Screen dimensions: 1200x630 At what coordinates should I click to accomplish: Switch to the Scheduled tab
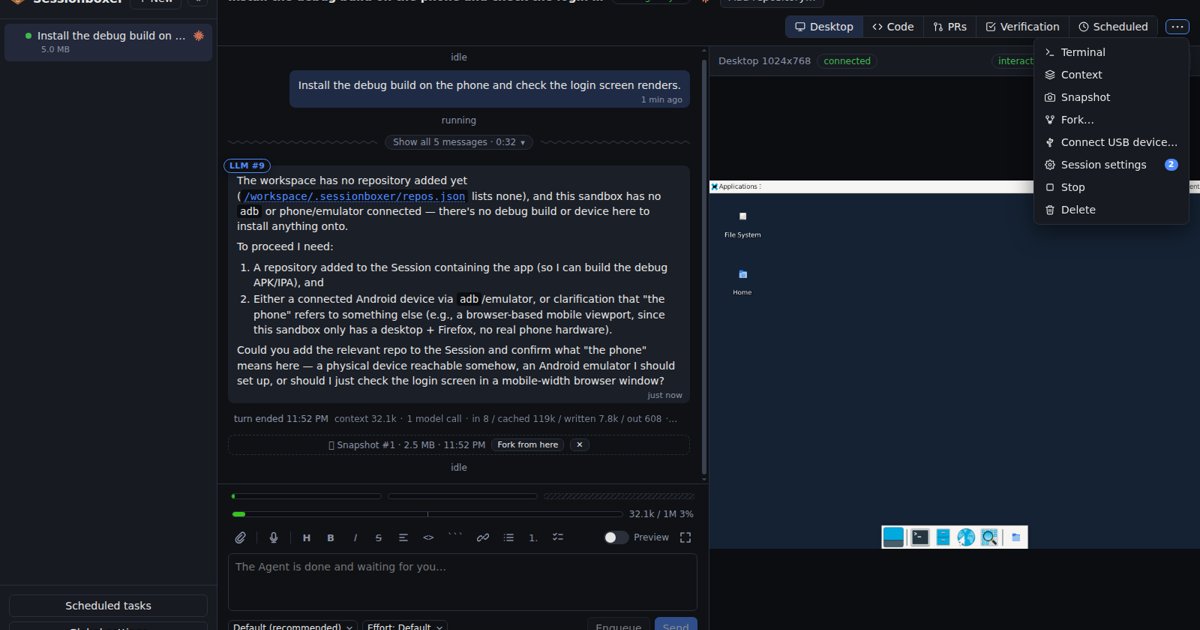point(1113,27)
